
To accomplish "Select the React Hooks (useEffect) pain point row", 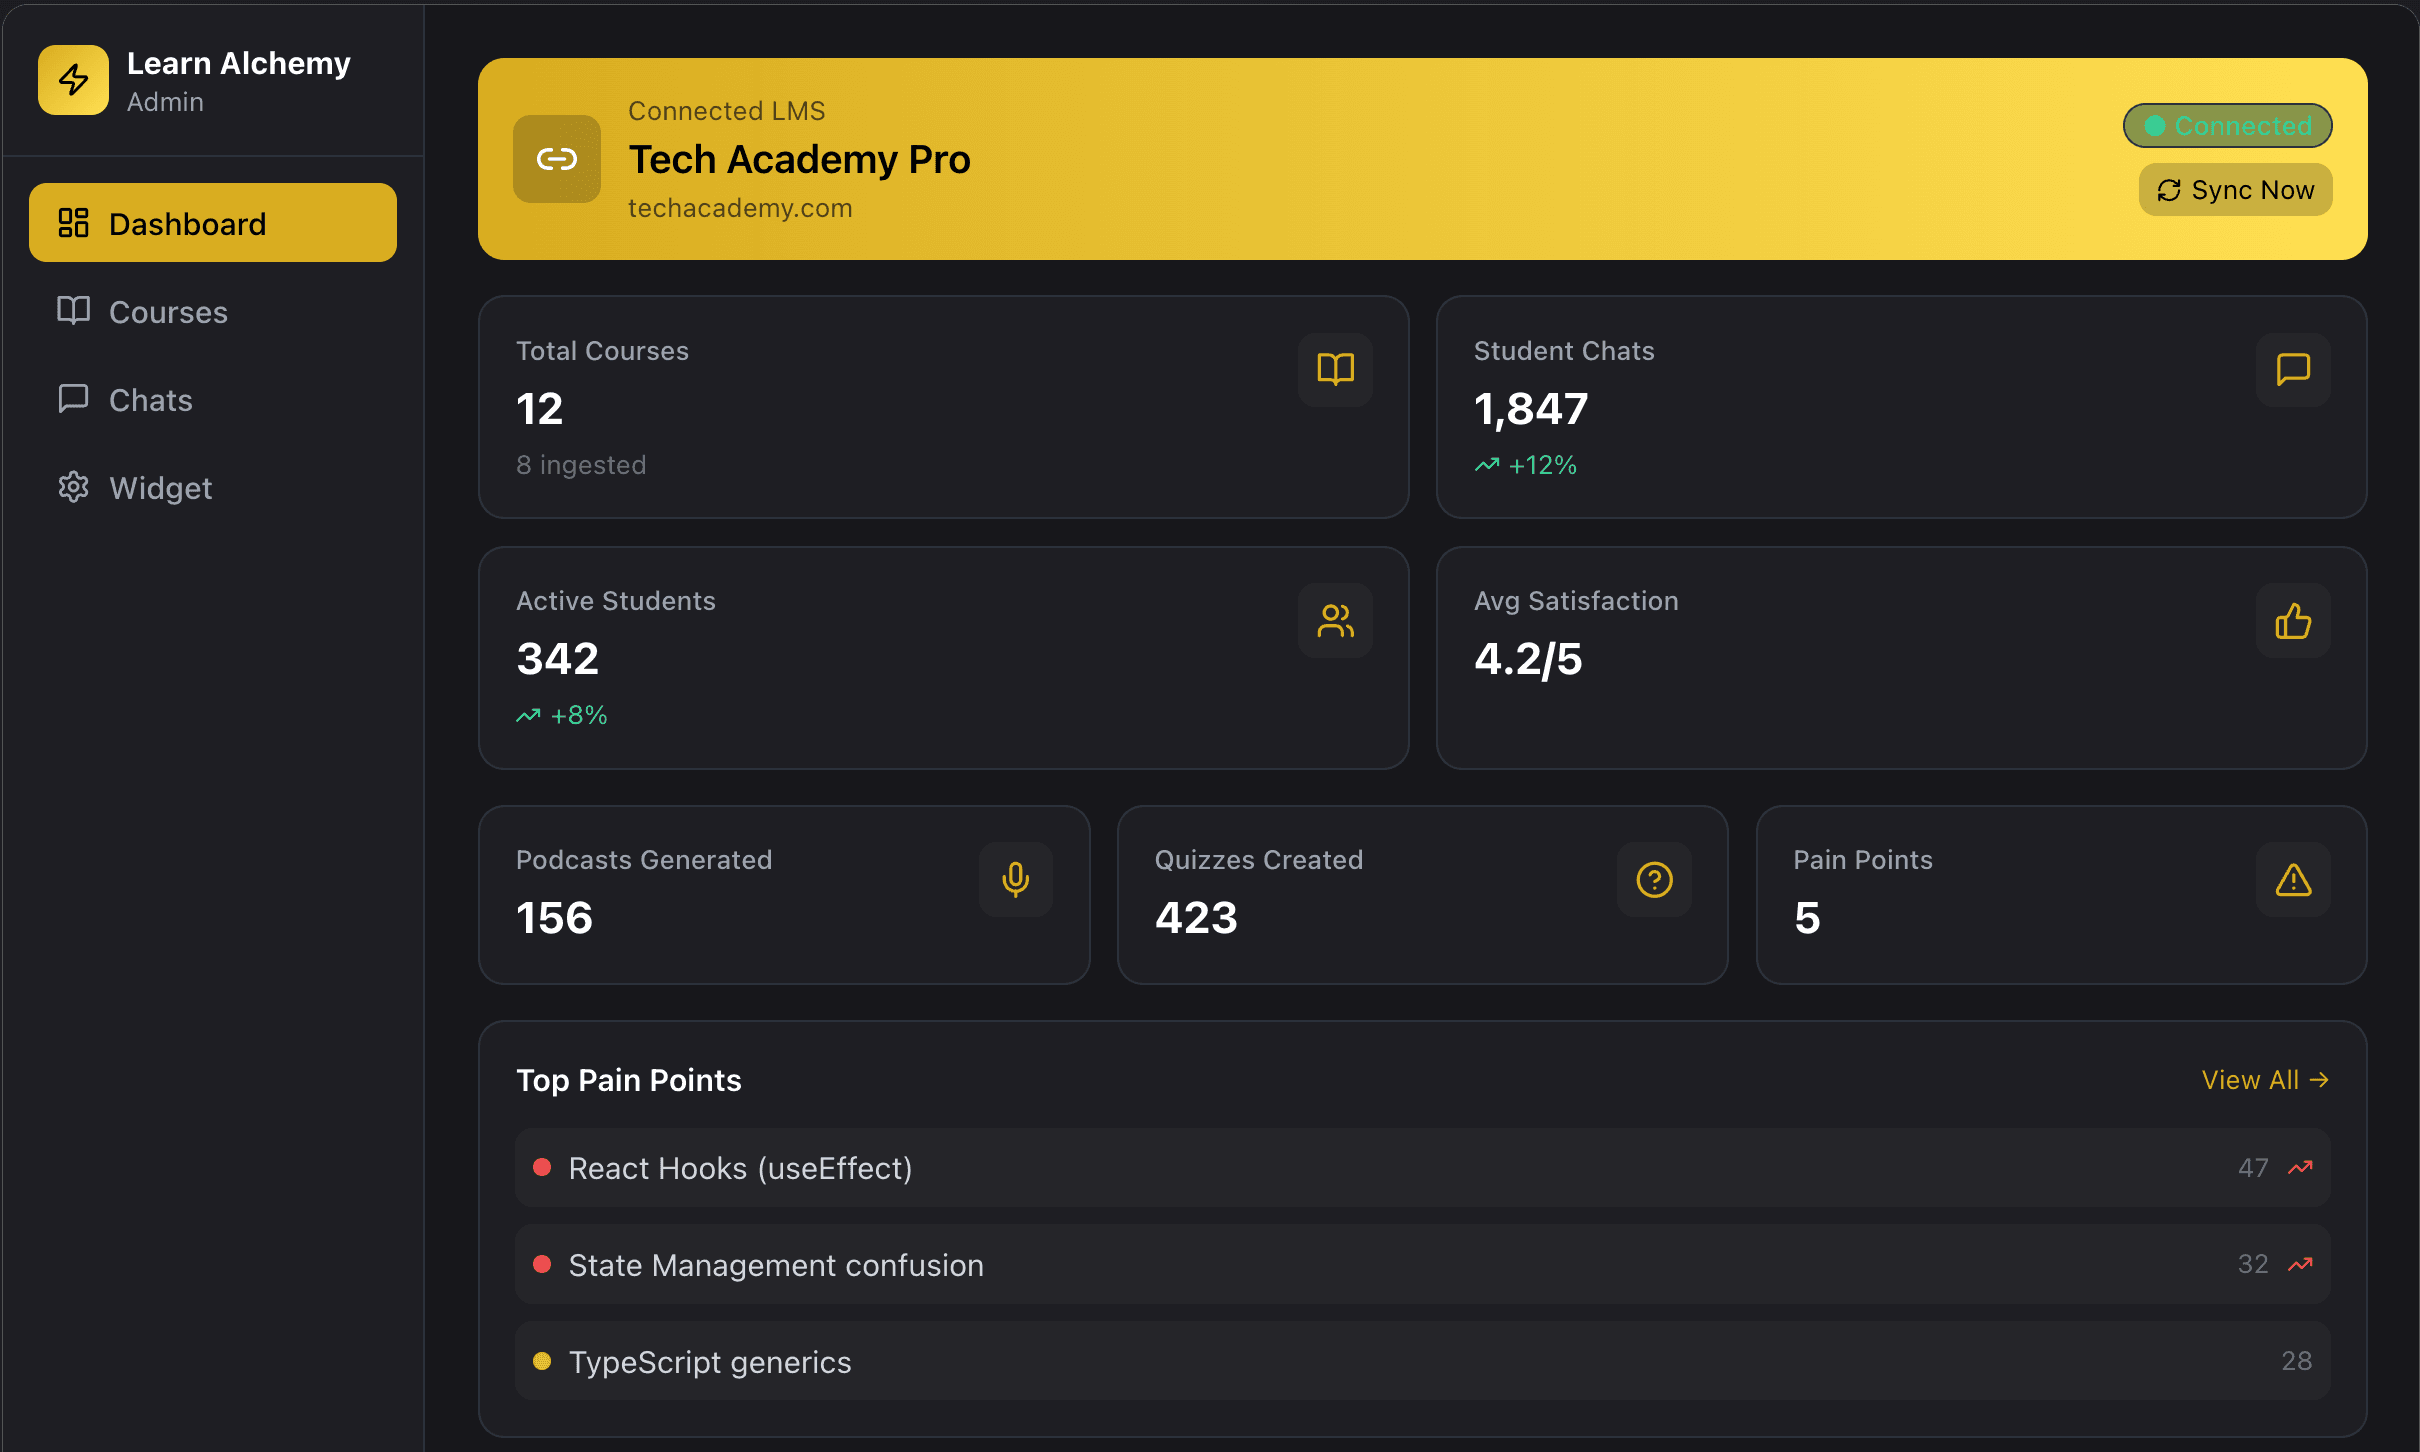I will 1422,1168.
